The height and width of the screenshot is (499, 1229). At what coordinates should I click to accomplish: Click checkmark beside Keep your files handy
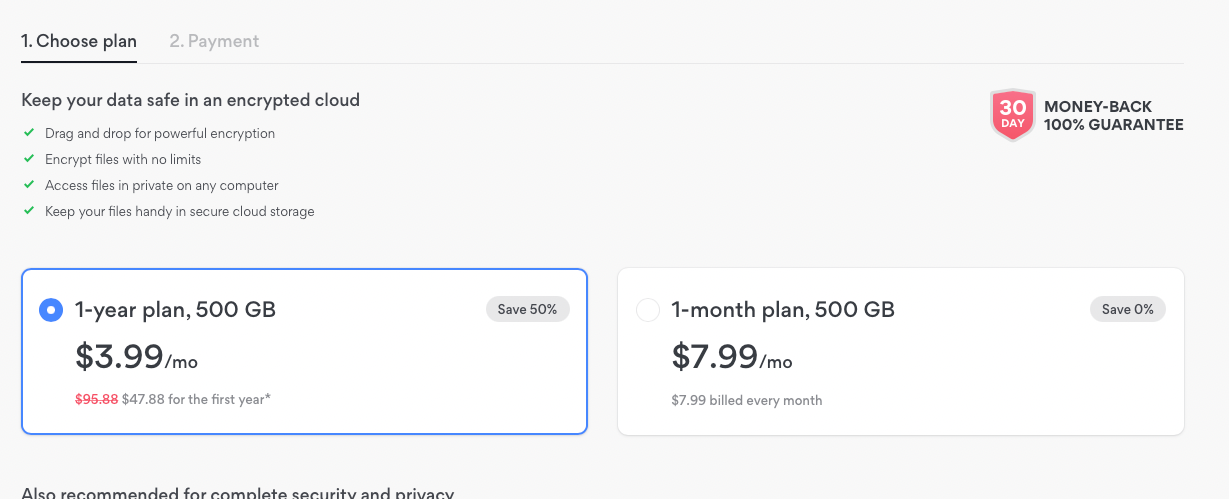29,211
